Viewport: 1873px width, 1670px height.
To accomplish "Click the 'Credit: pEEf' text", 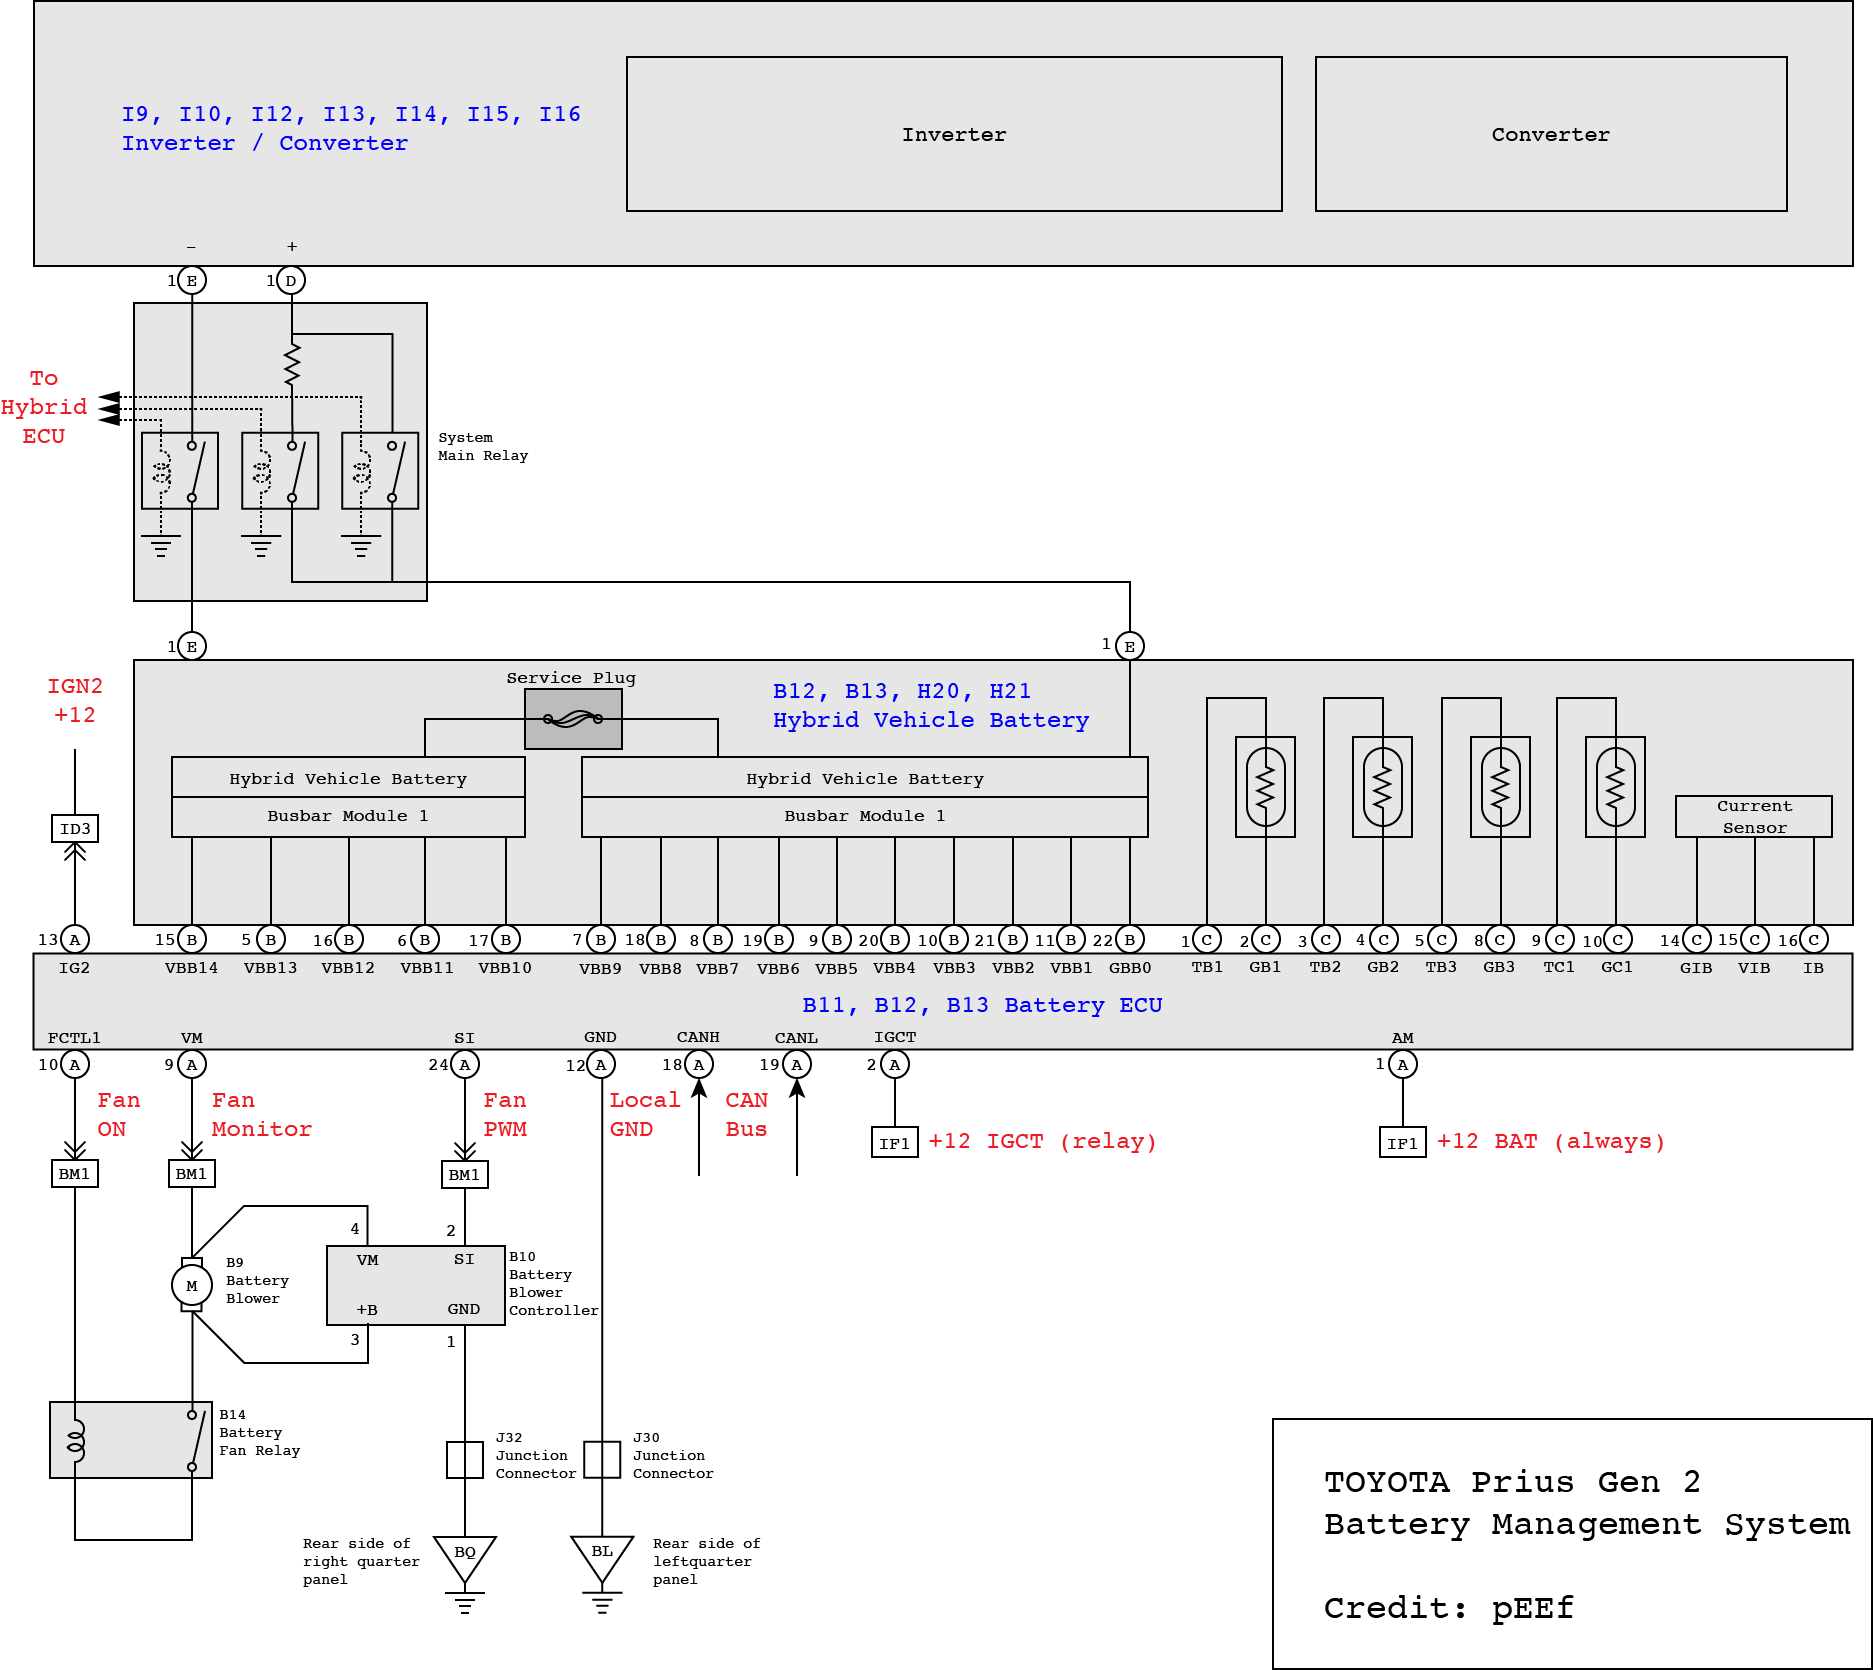I will tap(1449, 1608).
